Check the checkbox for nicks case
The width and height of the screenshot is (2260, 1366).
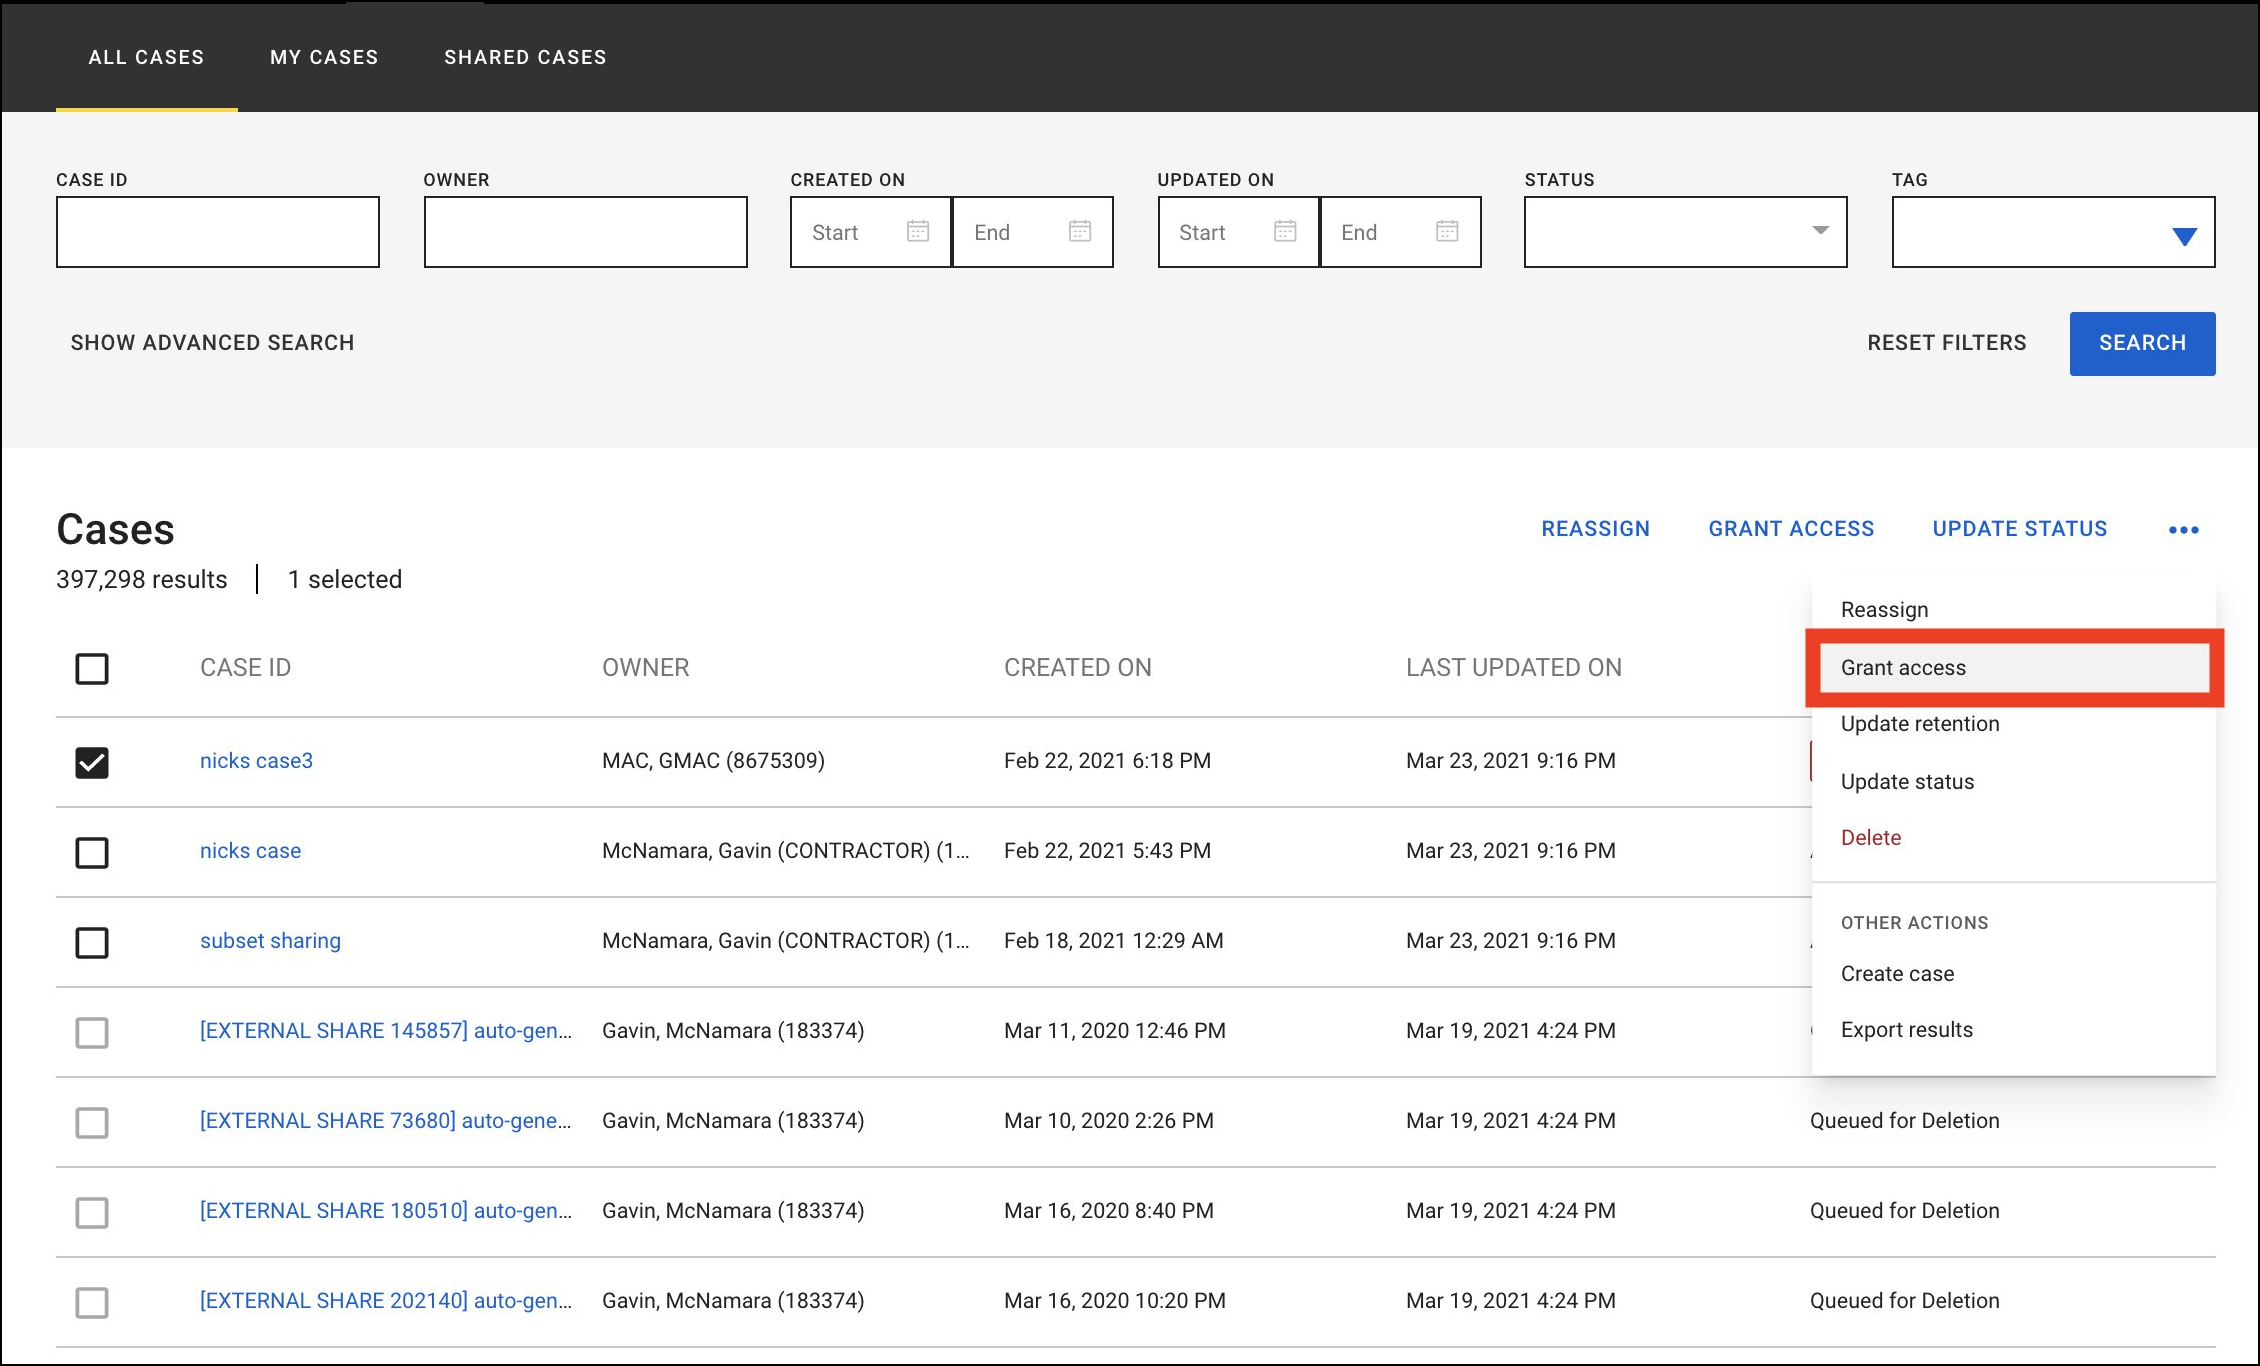point(91,851)
